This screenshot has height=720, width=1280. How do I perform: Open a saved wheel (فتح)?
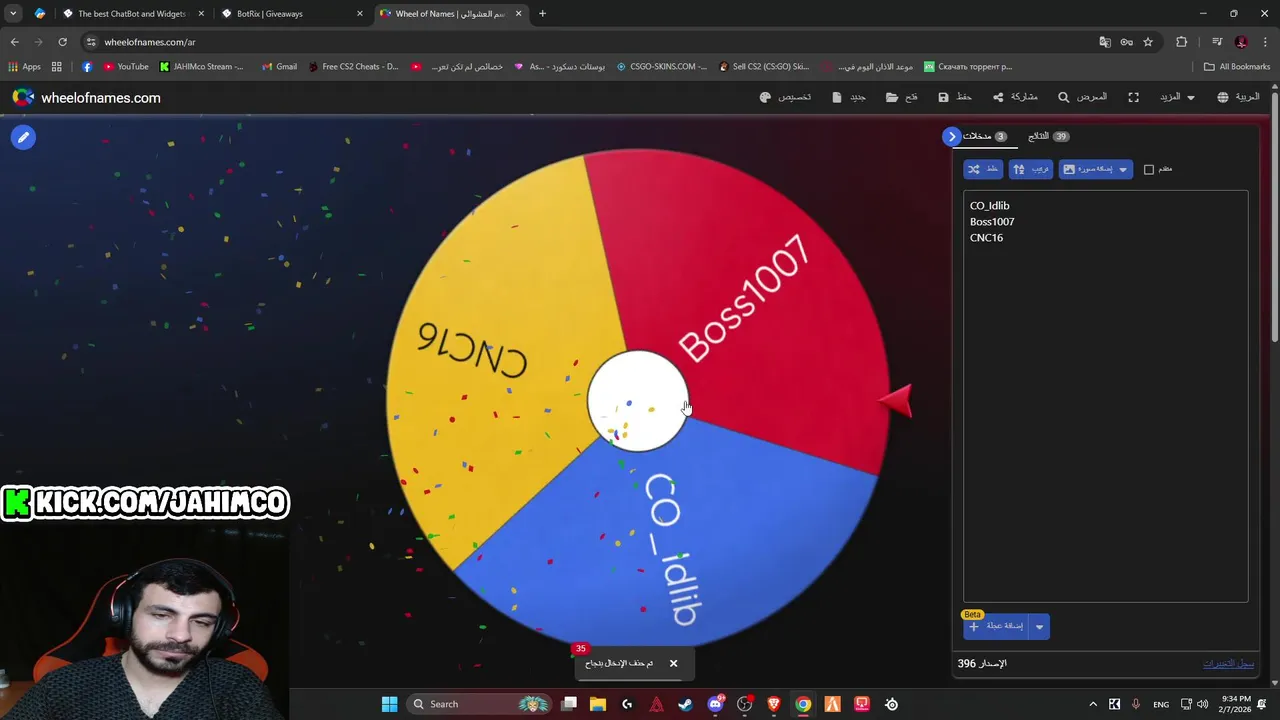(x=902, y=97)
